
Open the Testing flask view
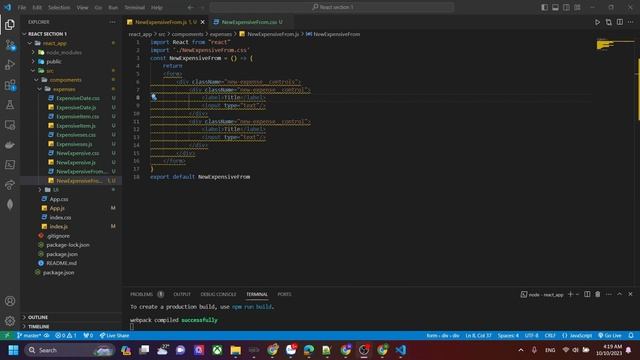coord(10,105)
